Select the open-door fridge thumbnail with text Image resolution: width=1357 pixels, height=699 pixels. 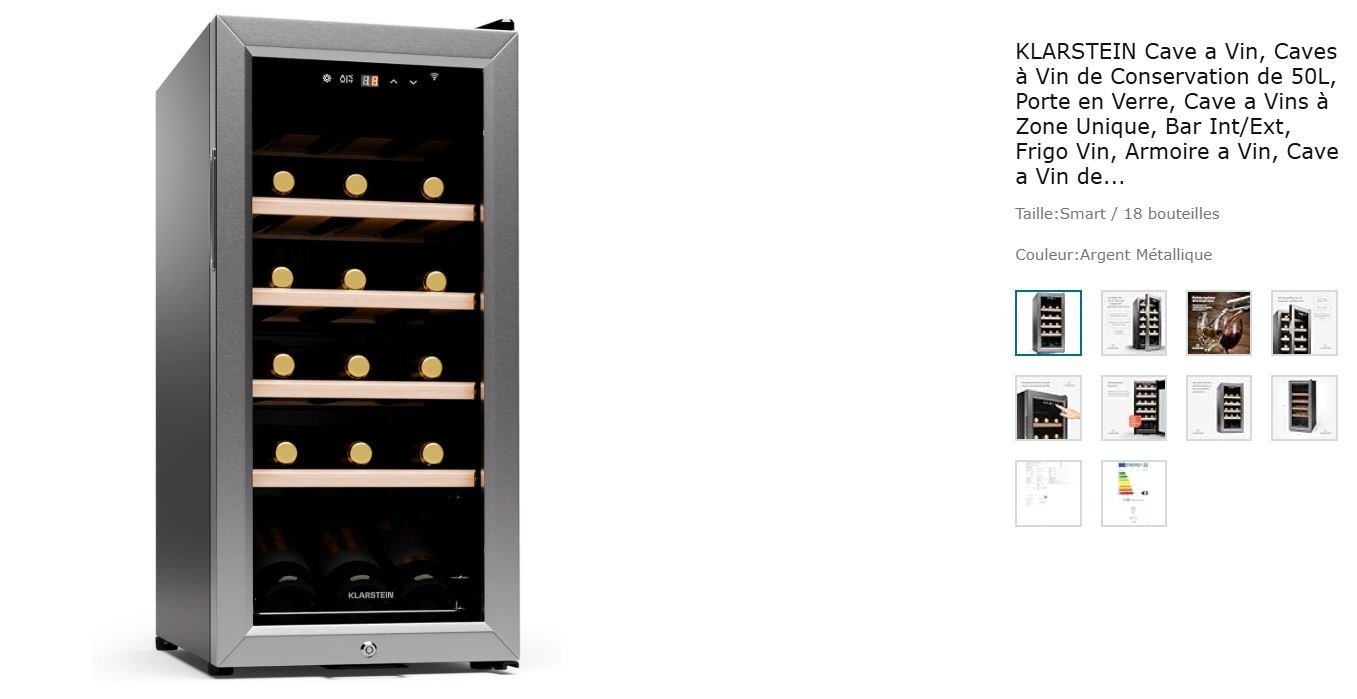pos(1134,323)
